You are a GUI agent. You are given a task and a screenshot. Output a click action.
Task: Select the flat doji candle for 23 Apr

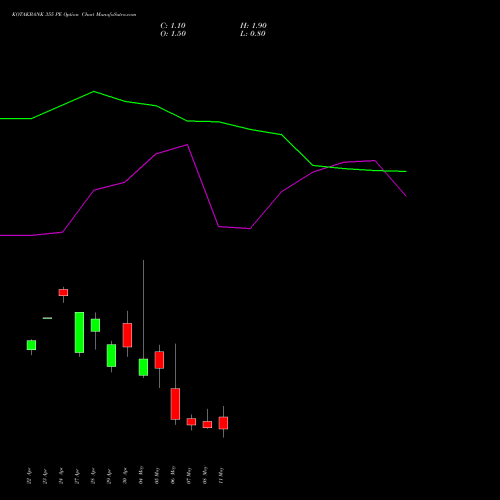point(47,318)
